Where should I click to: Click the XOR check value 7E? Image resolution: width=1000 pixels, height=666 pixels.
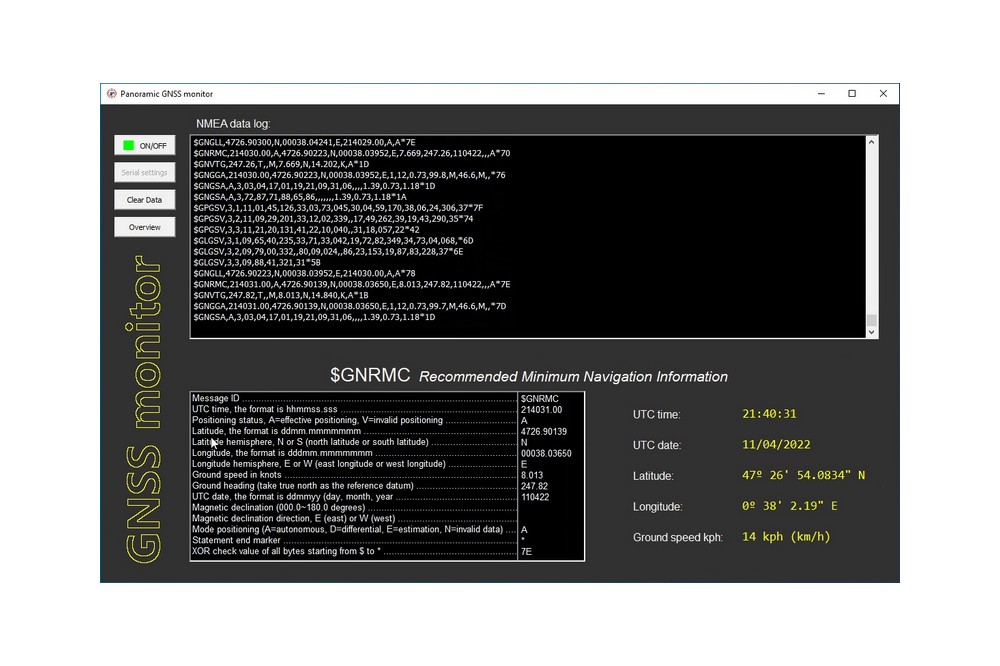pyautogui.click(x=526, y=551)
